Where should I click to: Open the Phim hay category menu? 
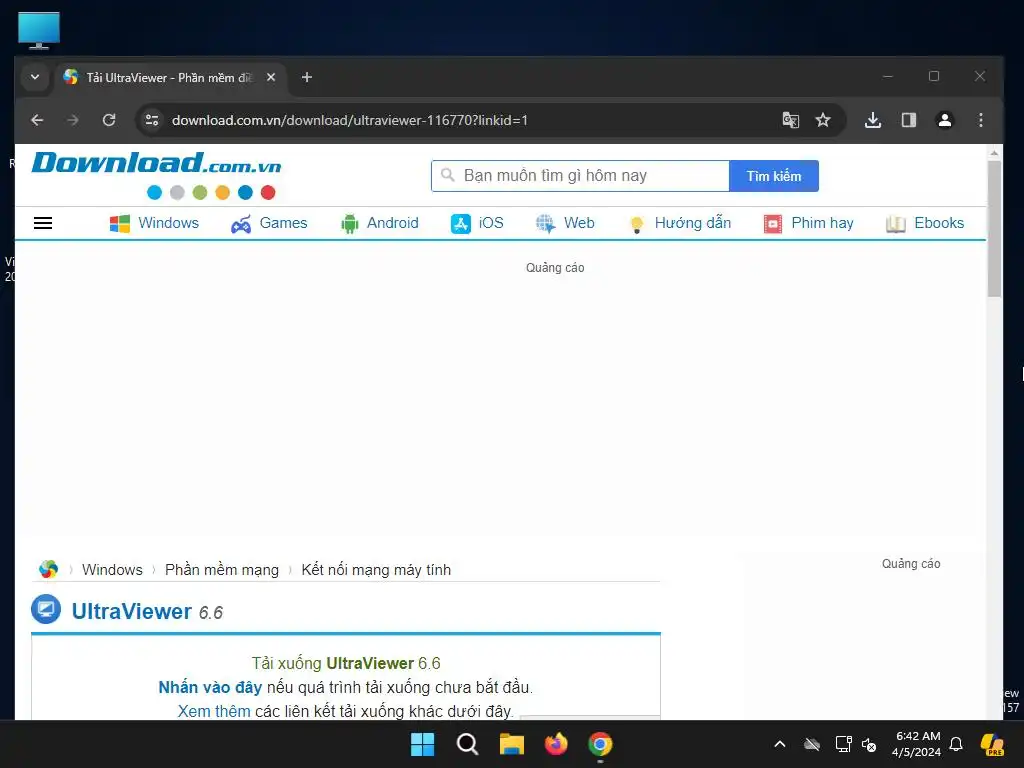808,223
